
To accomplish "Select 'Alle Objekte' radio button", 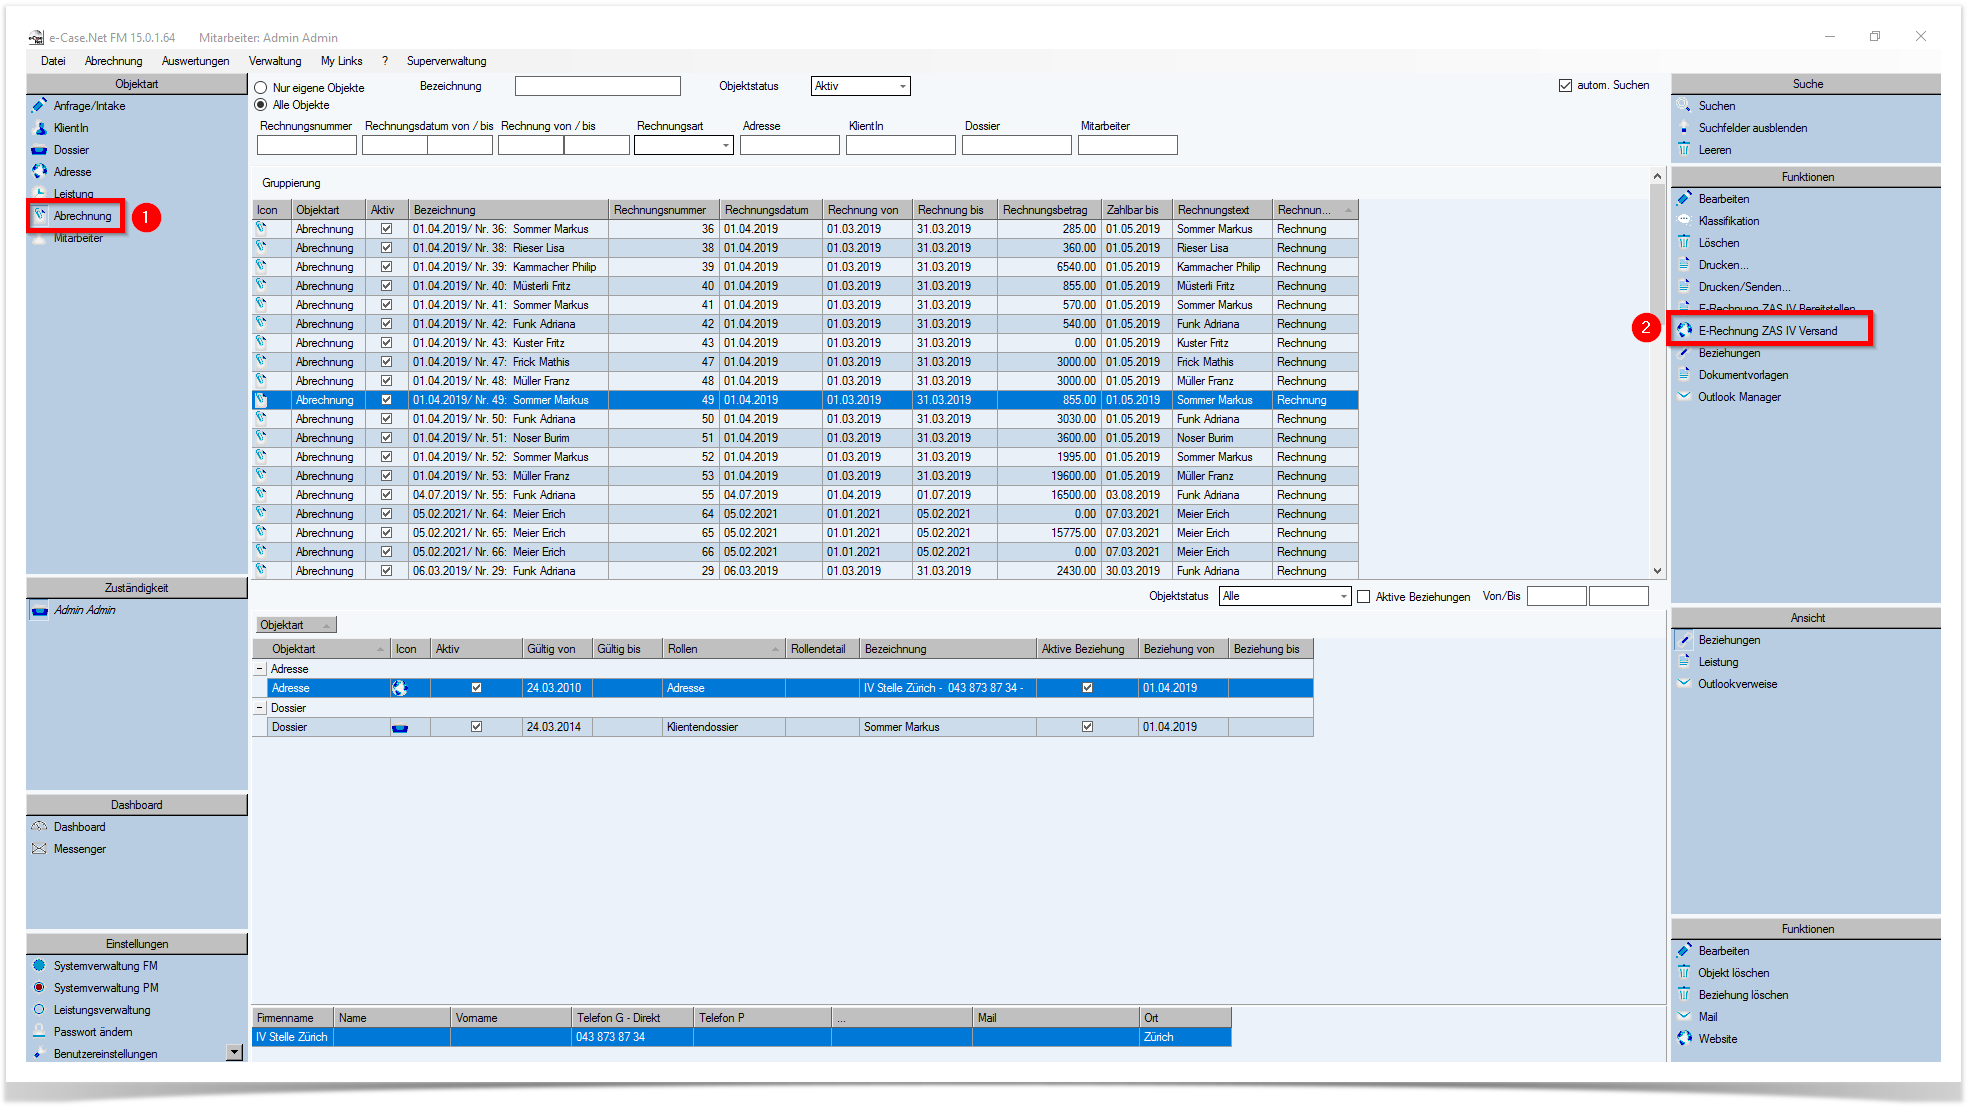I will 261,105.
